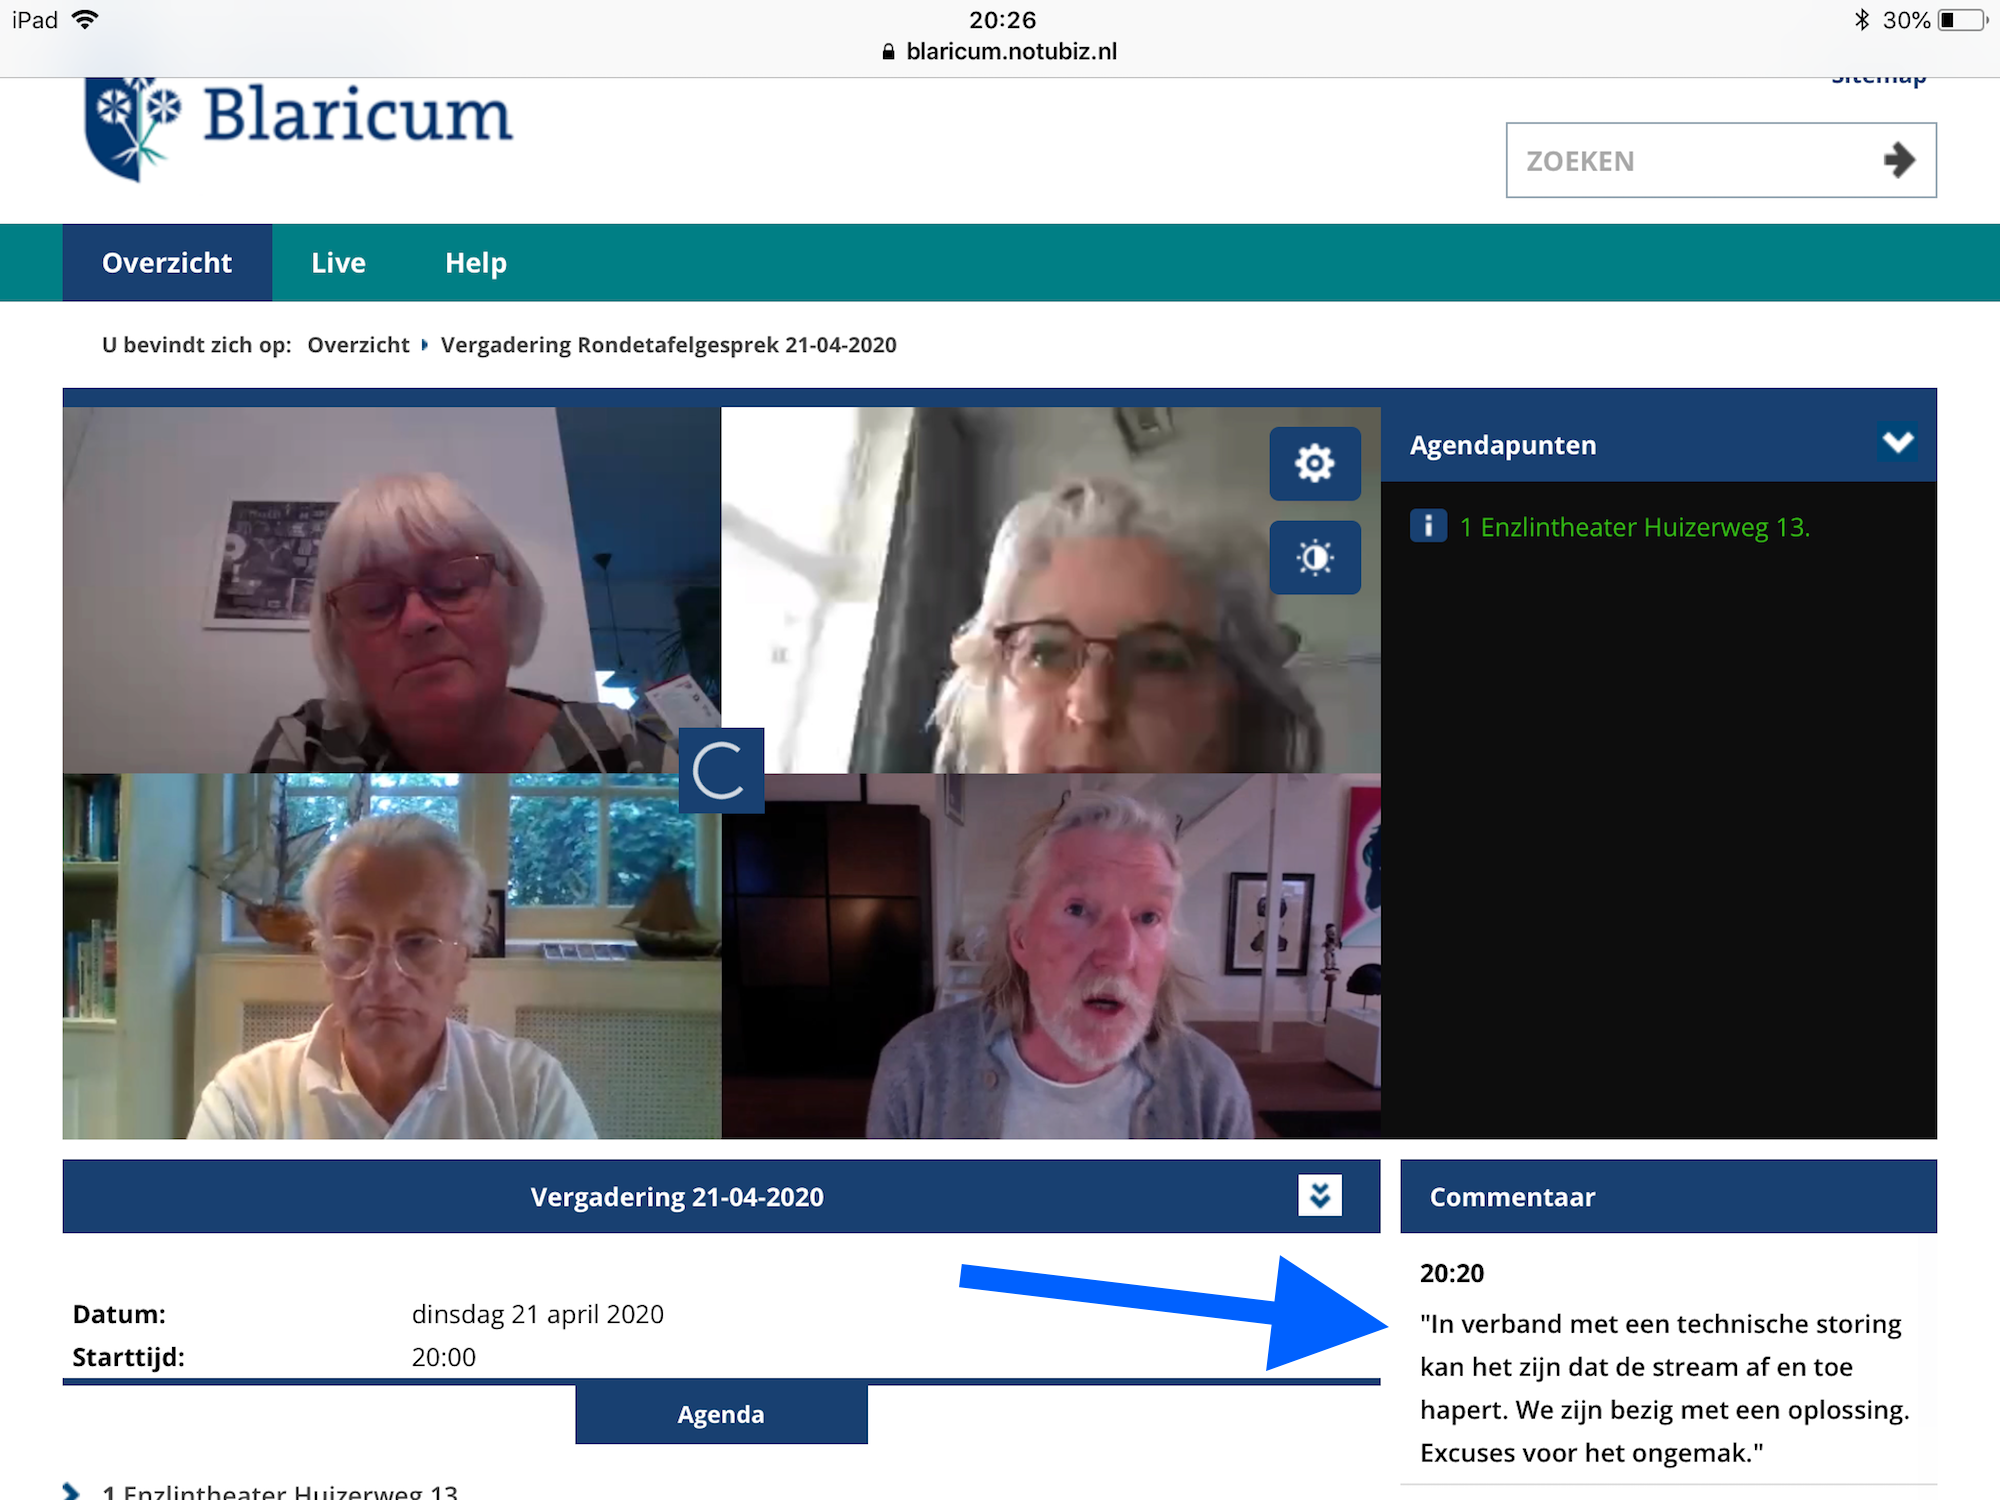
Task: Open video settings gear icon
Action: pyautogui.click(x=1314, y=463)
